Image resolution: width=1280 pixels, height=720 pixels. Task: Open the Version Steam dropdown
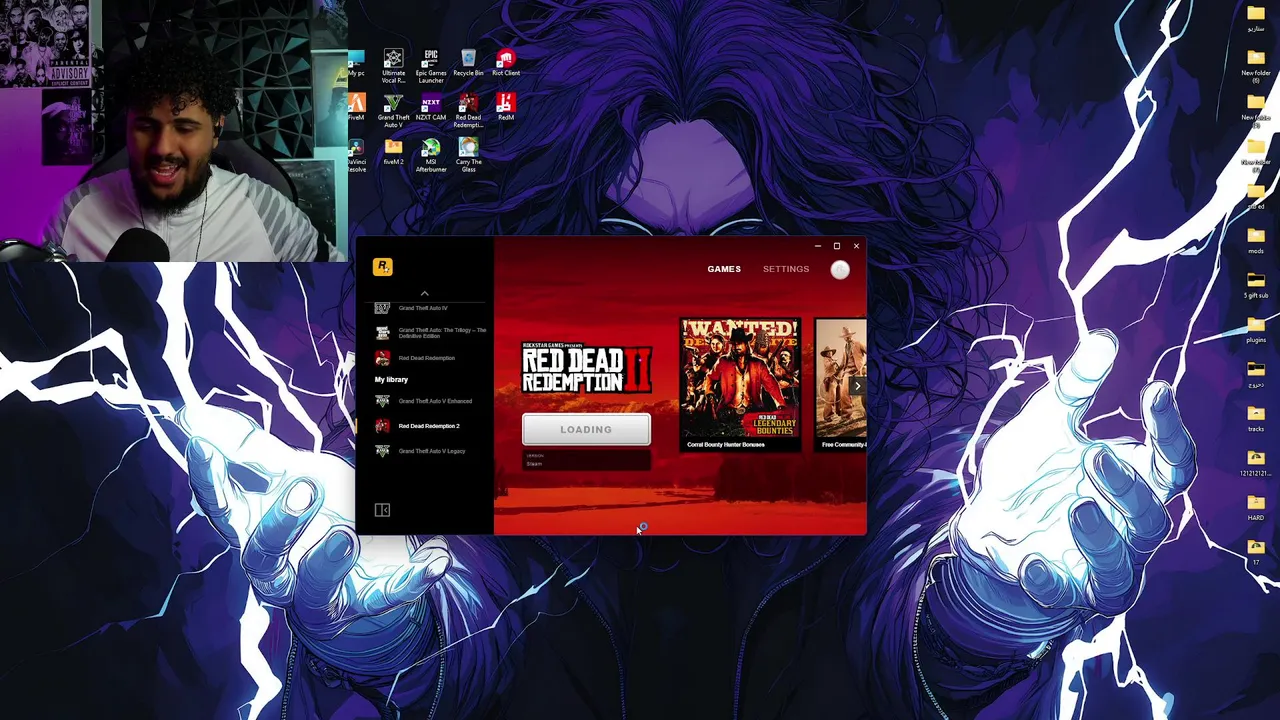coord(586,460)
